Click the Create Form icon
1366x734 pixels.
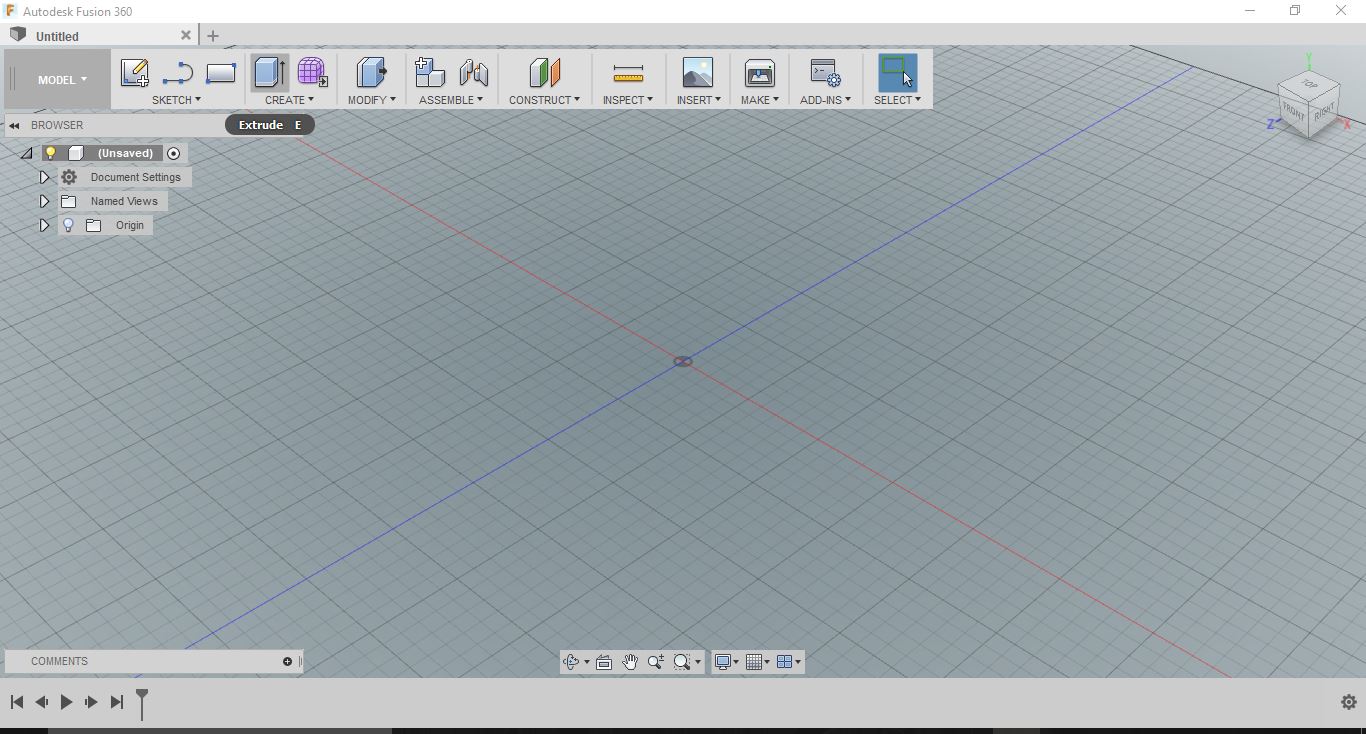tap(312, 73)
